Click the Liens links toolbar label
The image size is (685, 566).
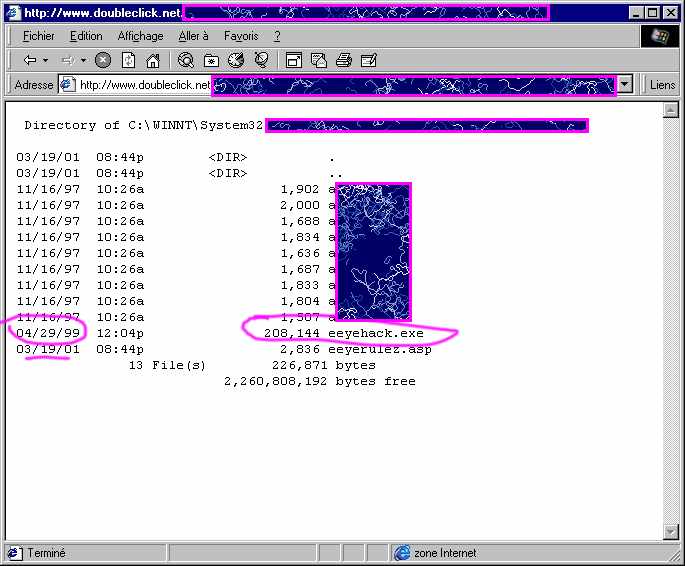[662, 85]
